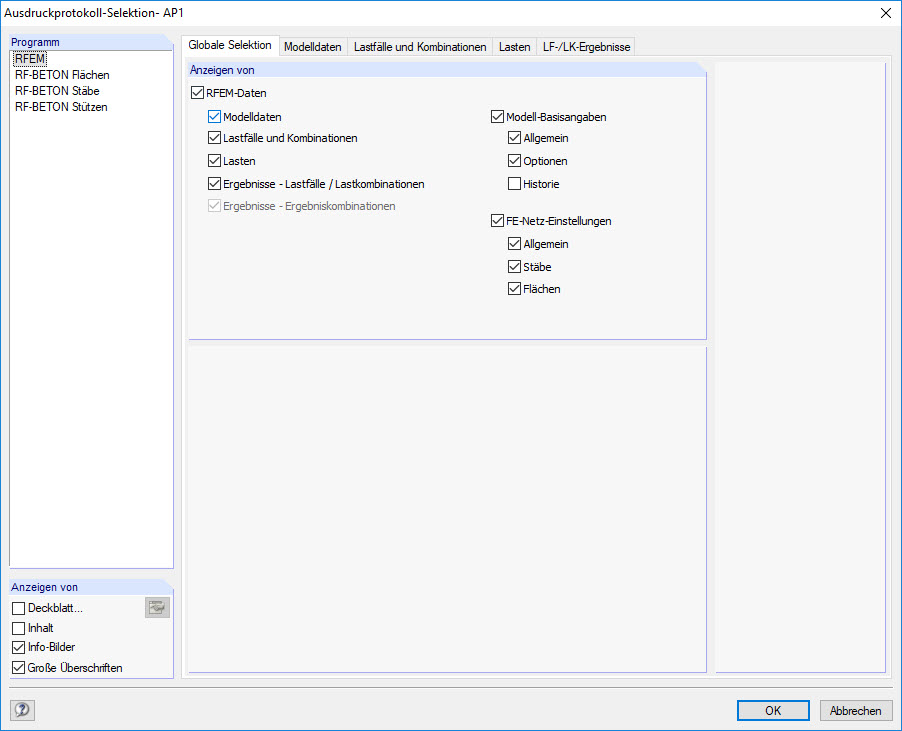Confirm with the OK button
Viewport: 902px width, 731px height.
pyautogui.click(x=773, y=710)
